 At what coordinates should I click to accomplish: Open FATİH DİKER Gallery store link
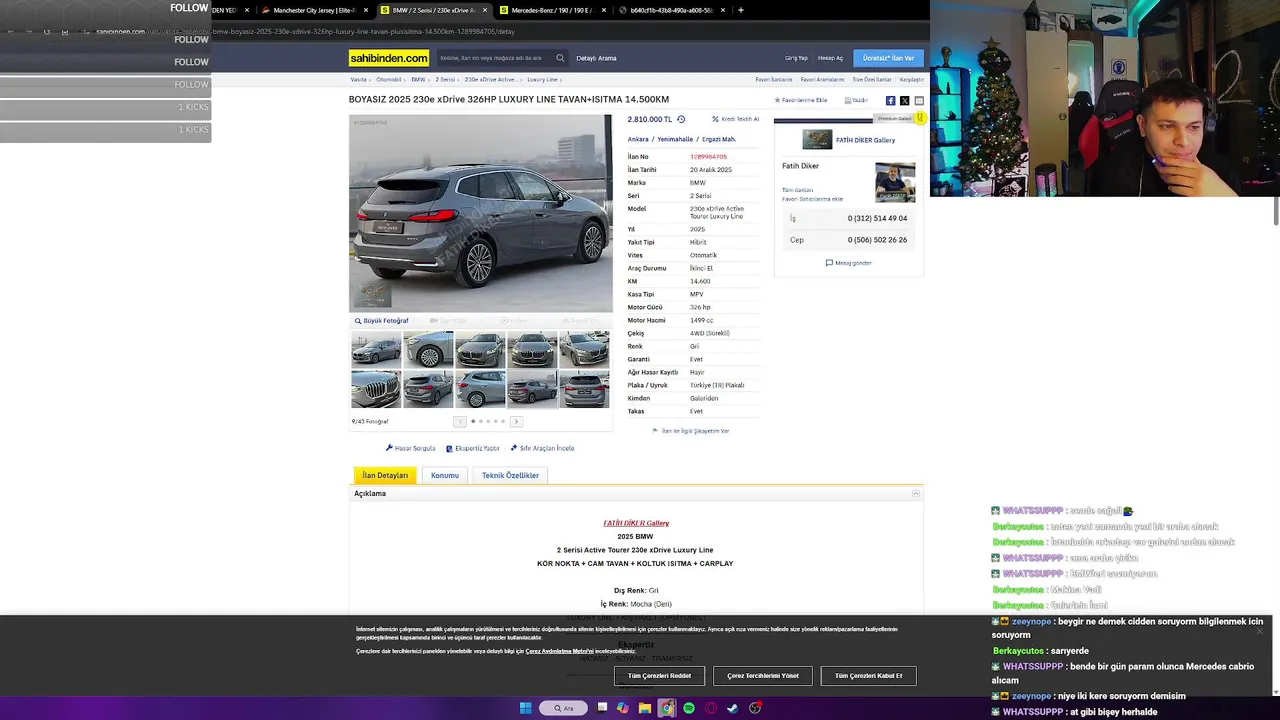pyautogui.click(x=865, y=140)
